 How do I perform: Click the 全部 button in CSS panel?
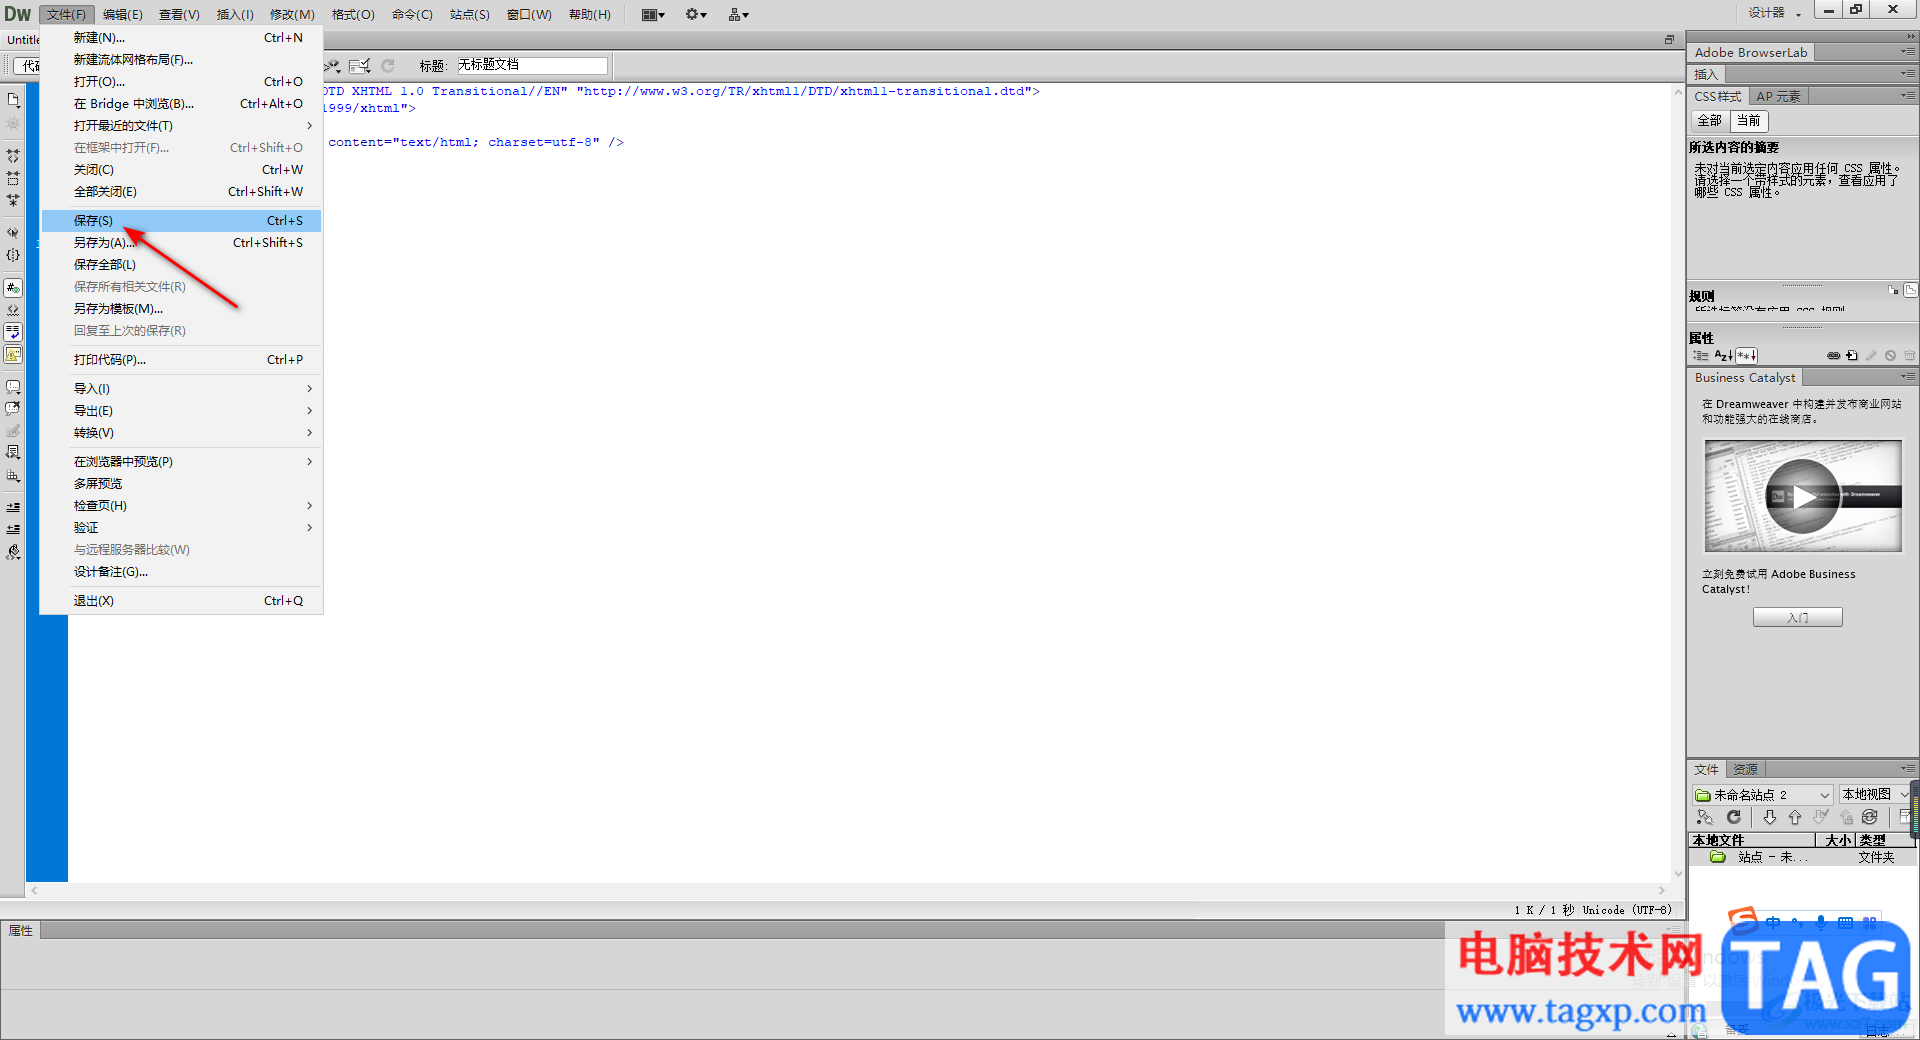1710,120
